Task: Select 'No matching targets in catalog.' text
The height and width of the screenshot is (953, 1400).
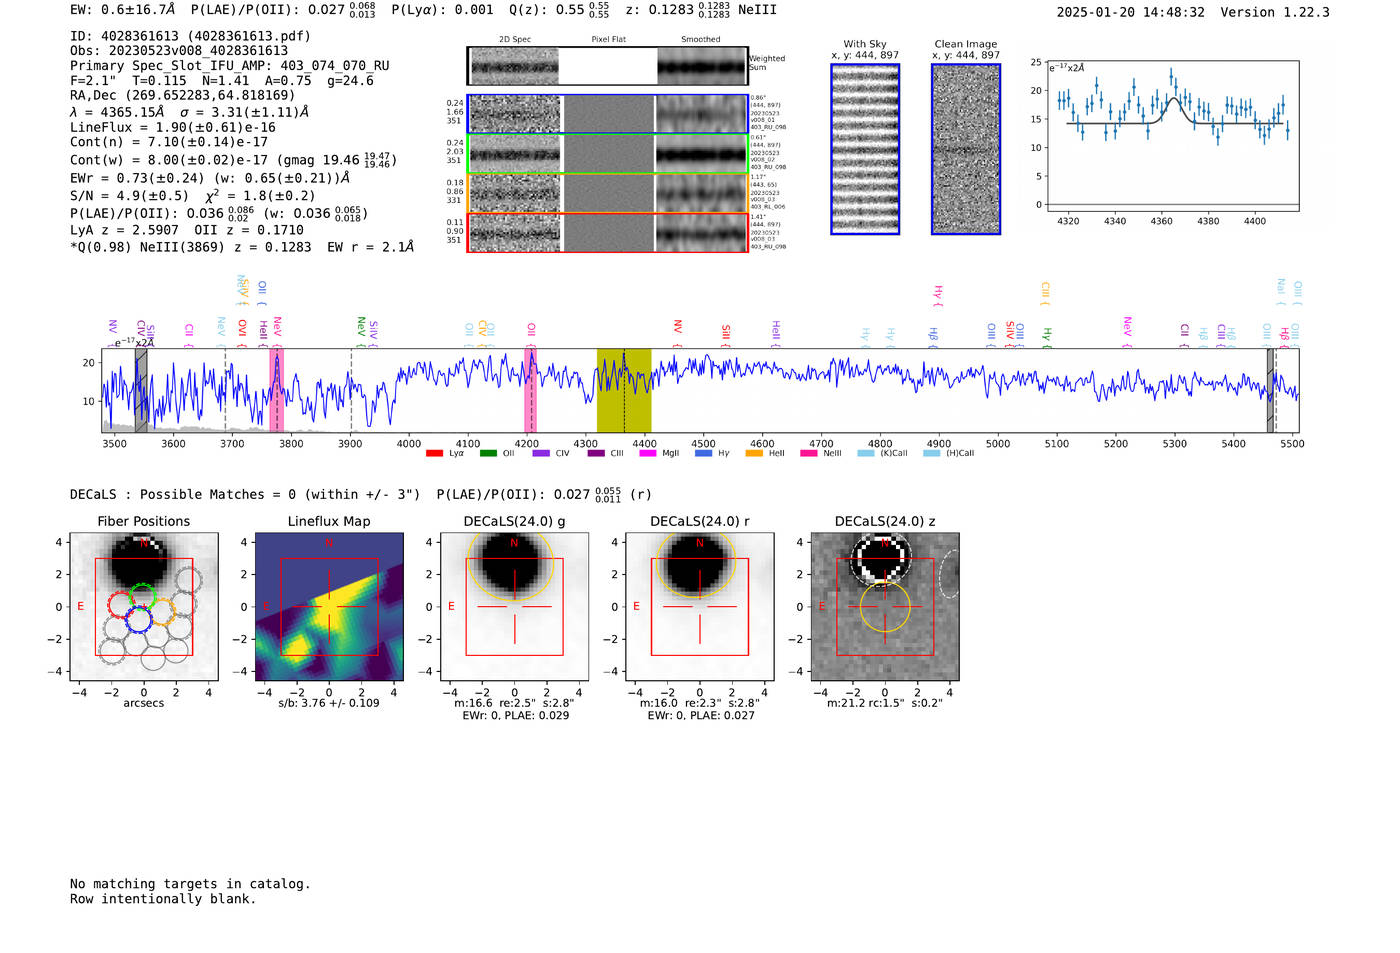Action: [x=190, y=884]
